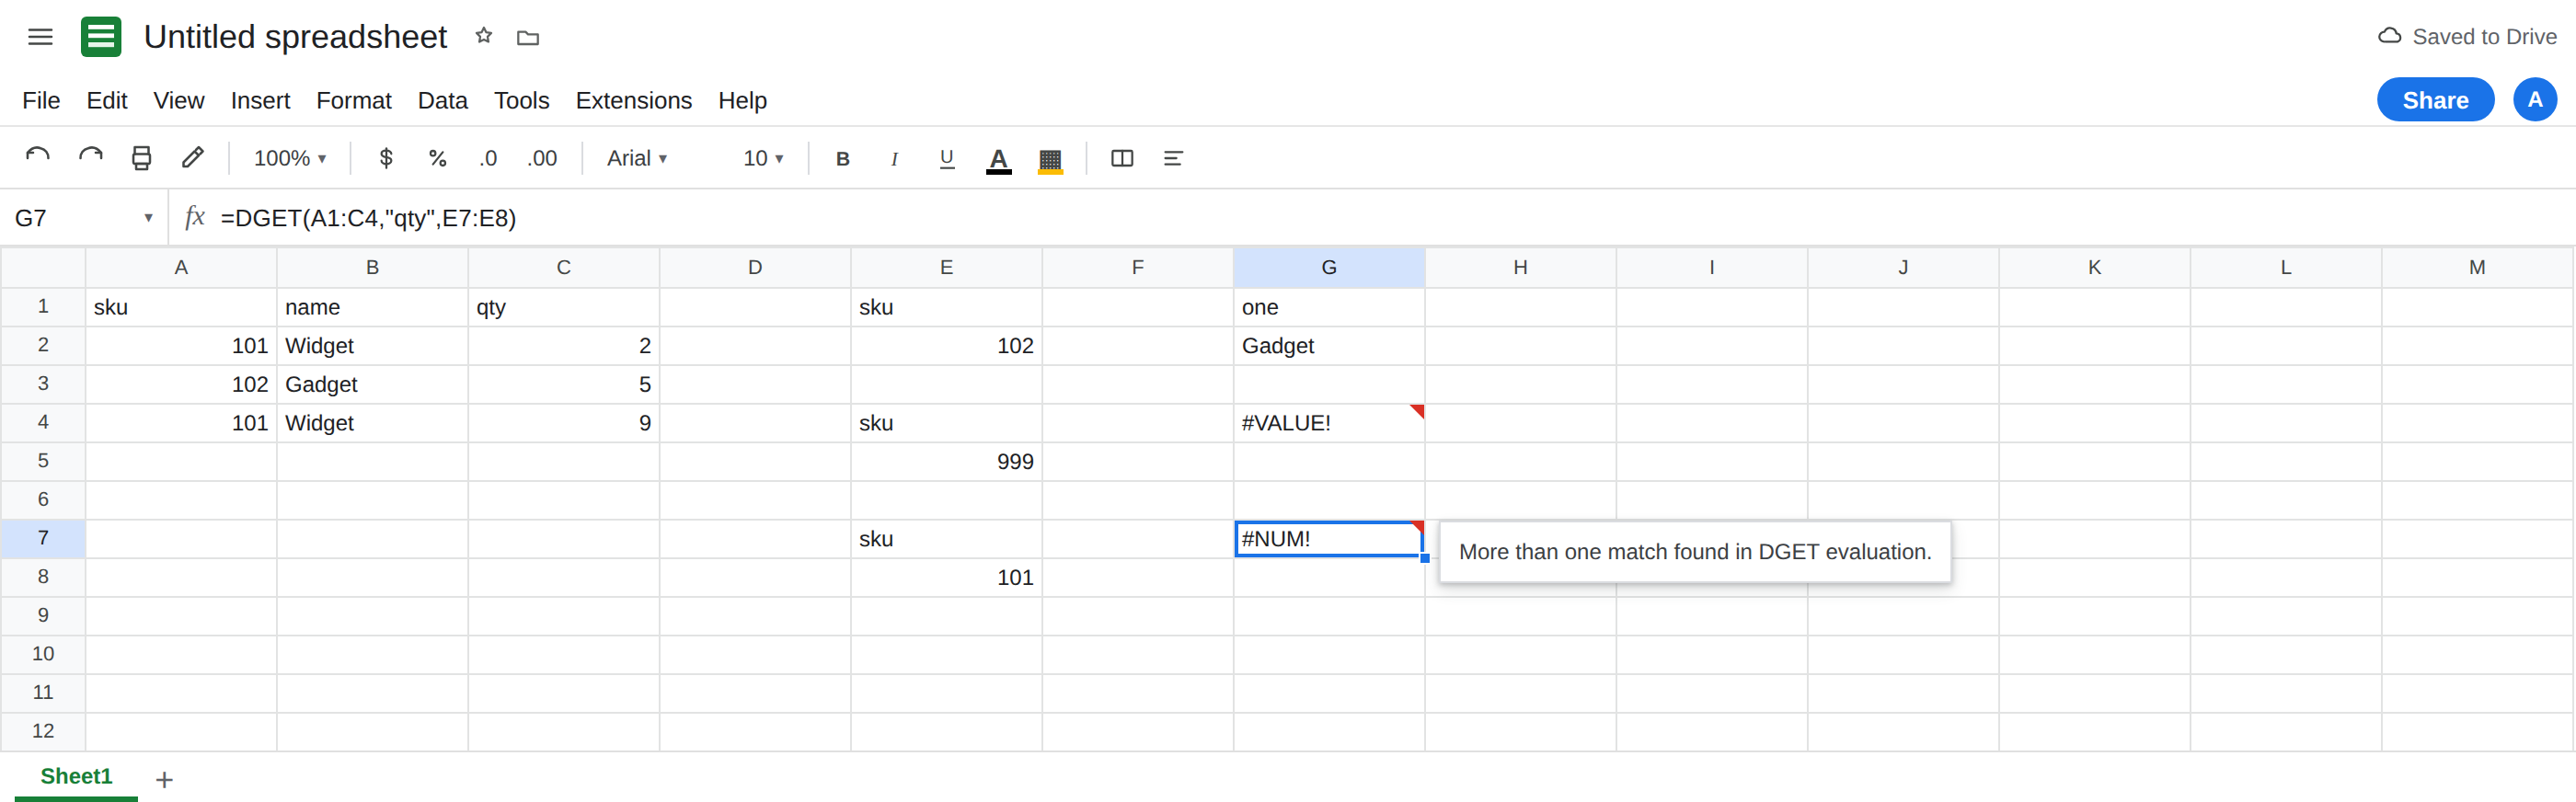The image size is (2576, 802).
Task: Select column A header
Action: tap(181, 267)
